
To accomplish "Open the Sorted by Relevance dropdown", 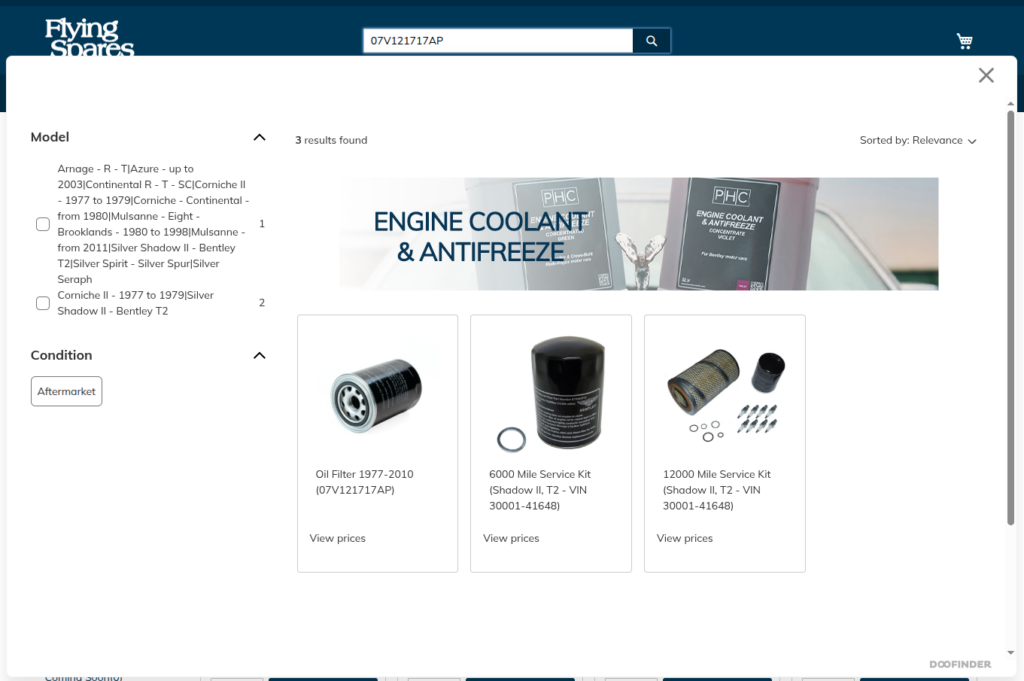I will pyautogui.click(x=918, y=140).
